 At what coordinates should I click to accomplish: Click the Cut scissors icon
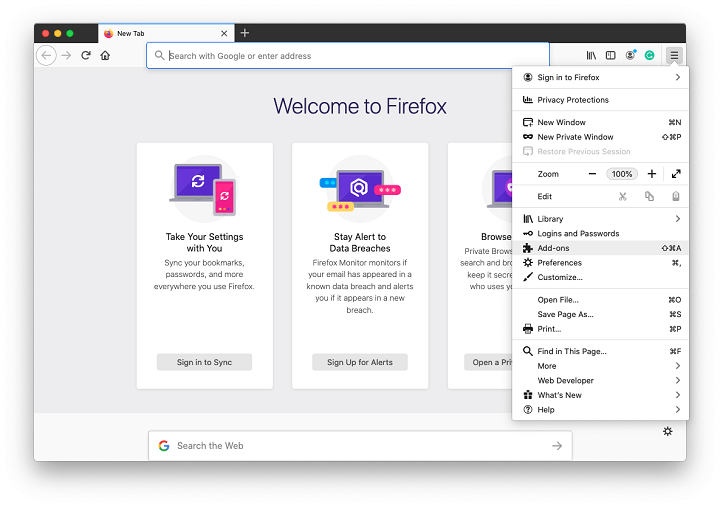coord(623,197)
